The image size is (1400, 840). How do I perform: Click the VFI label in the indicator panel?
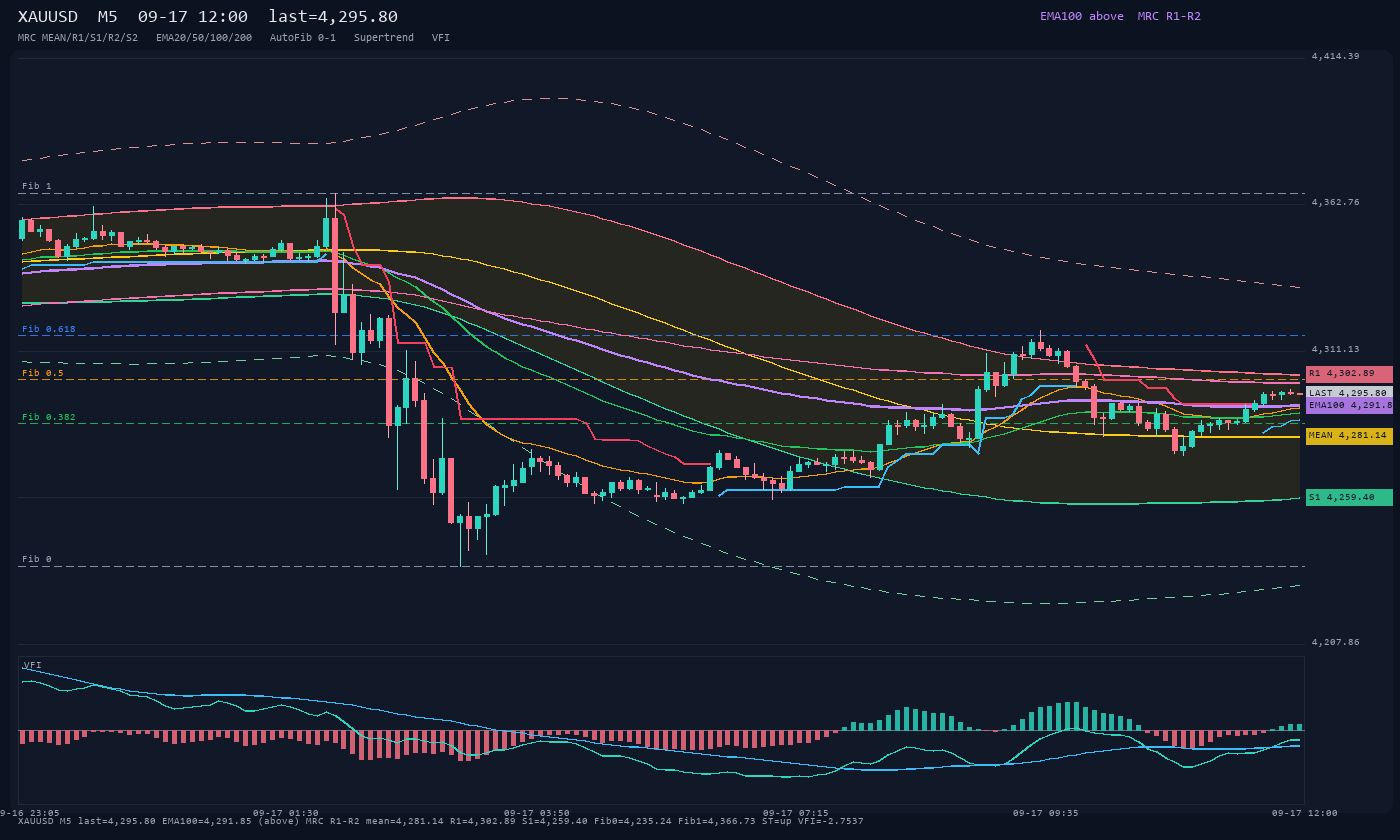point(32,665)
